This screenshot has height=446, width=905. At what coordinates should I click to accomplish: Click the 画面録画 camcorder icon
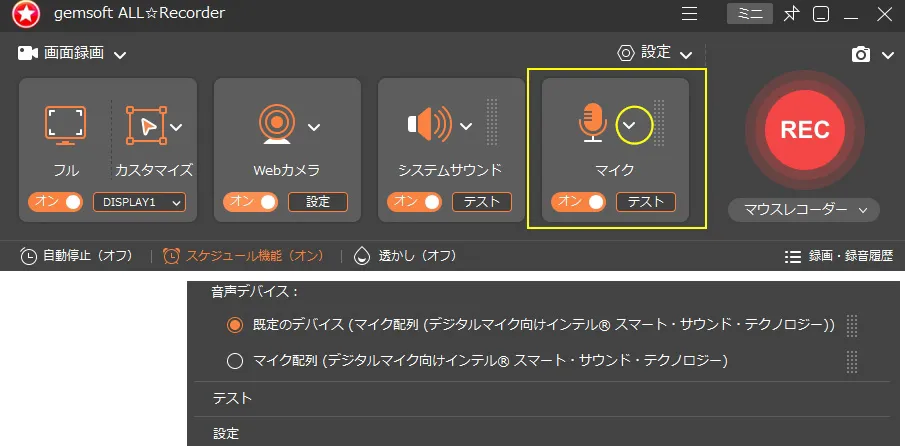coord(28,54)
